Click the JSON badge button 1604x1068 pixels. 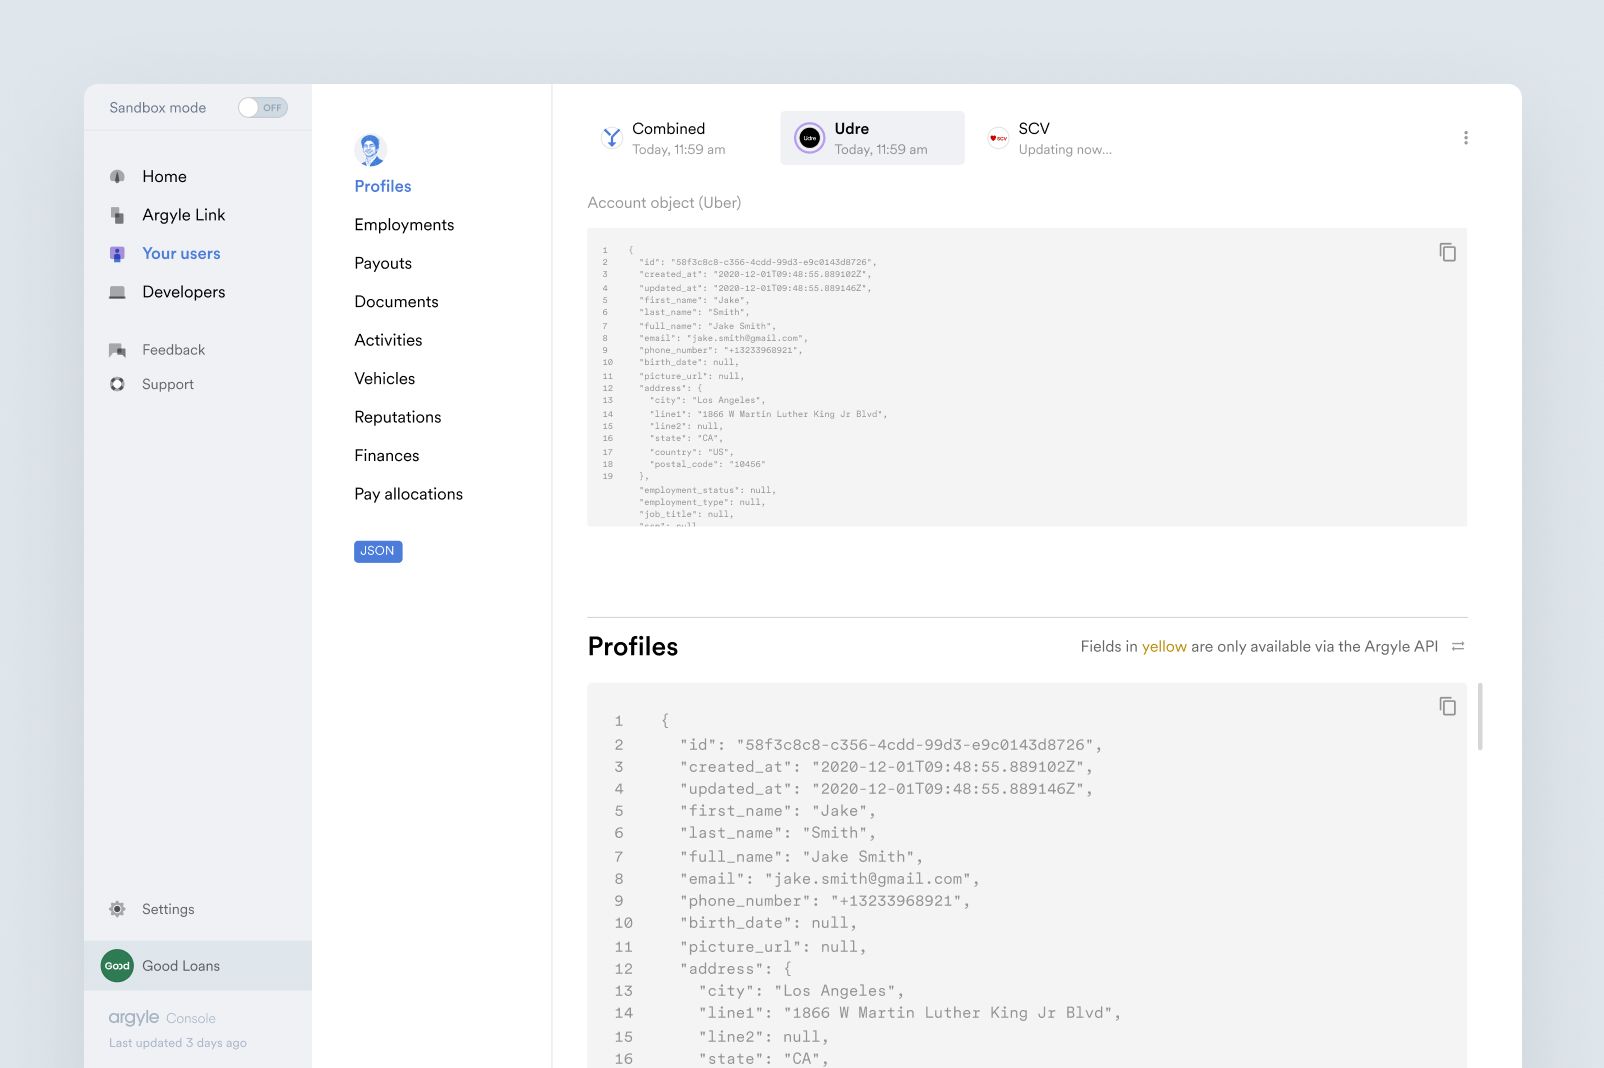(378, 551)
